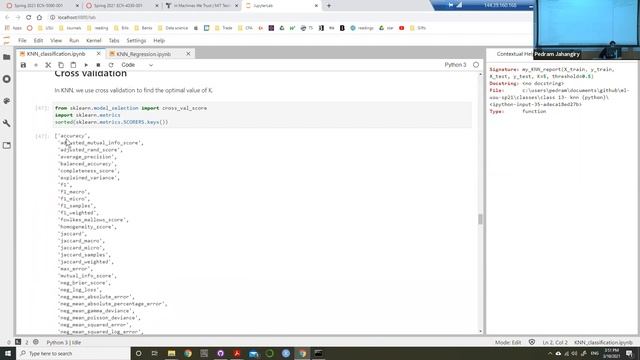Restart the kernel icon in toolbar

[x=111, y=65]
